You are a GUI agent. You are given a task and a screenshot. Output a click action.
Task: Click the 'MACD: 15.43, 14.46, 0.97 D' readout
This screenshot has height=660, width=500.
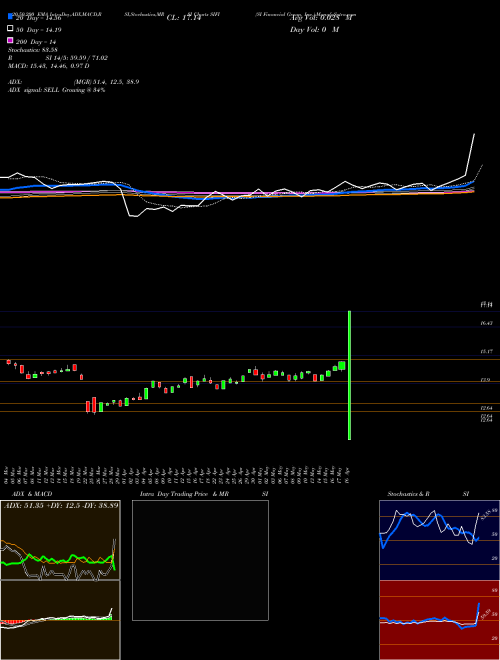(48, 66)
